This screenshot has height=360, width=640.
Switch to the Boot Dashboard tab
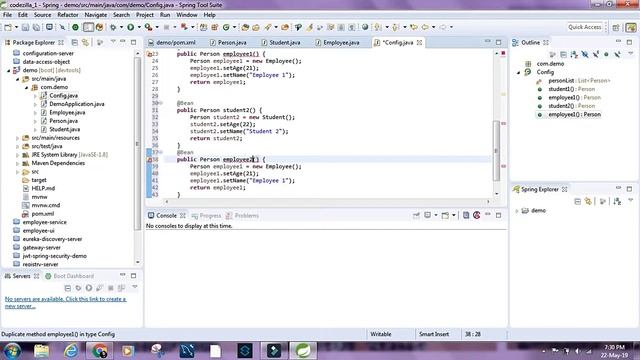[x=69, y=276]
